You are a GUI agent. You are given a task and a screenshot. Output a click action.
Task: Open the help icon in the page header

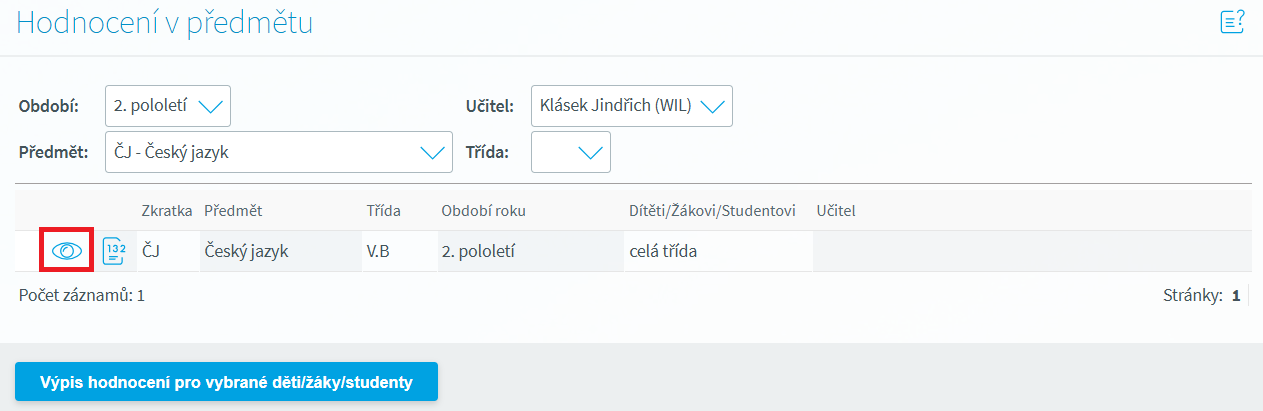1232,22
